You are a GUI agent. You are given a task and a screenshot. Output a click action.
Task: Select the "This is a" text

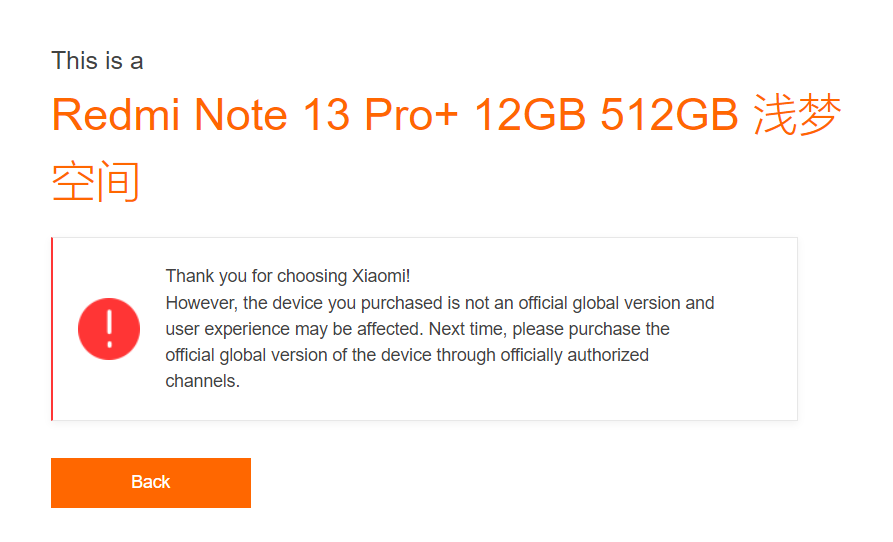pos(97,61)
